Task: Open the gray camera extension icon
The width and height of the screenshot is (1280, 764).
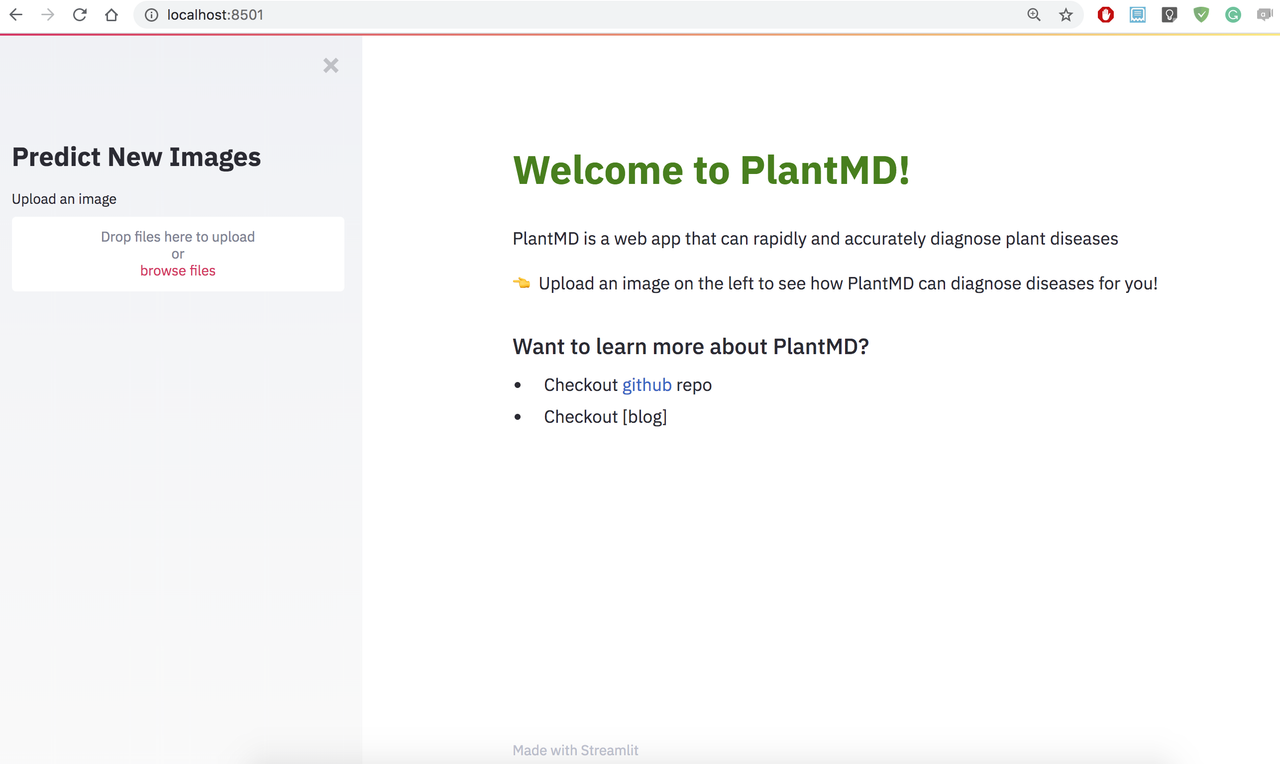Action: (1265, 15)
